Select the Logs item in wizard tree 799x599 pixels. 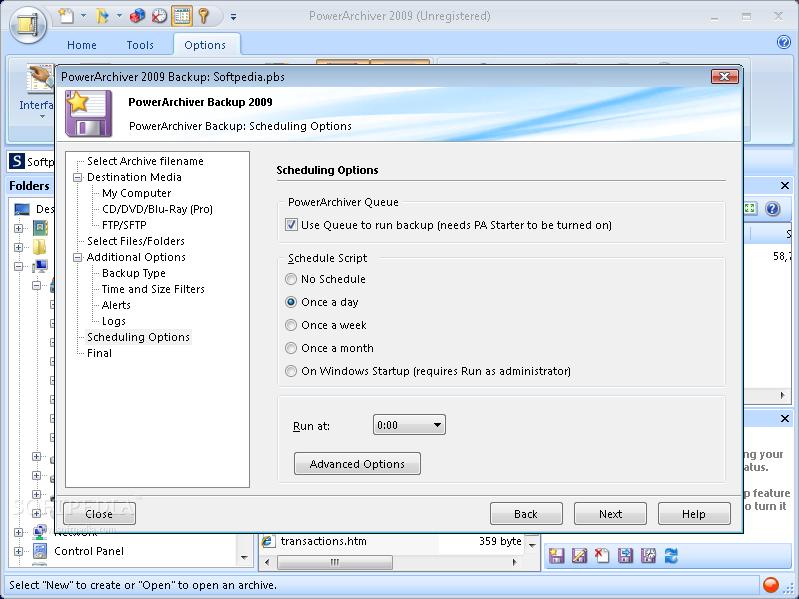[x=114, y=321]
